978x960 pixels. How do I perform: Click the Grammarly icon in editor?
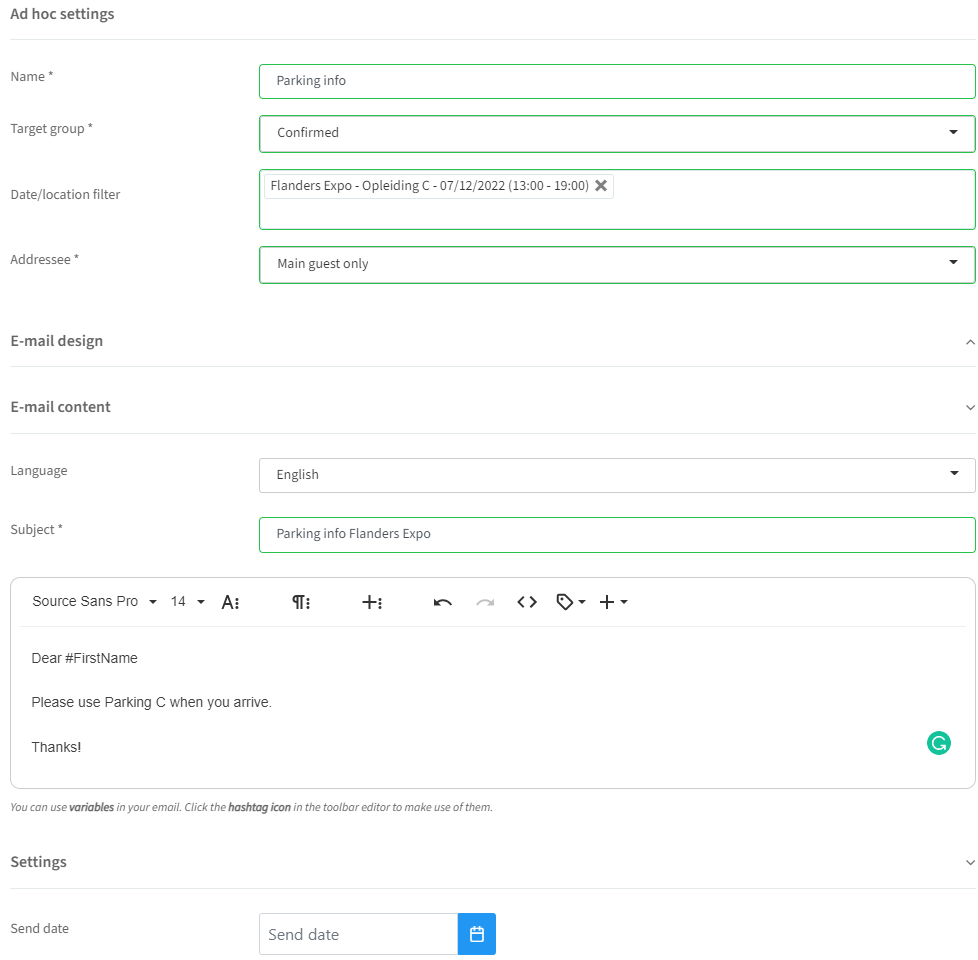[938, 744]
